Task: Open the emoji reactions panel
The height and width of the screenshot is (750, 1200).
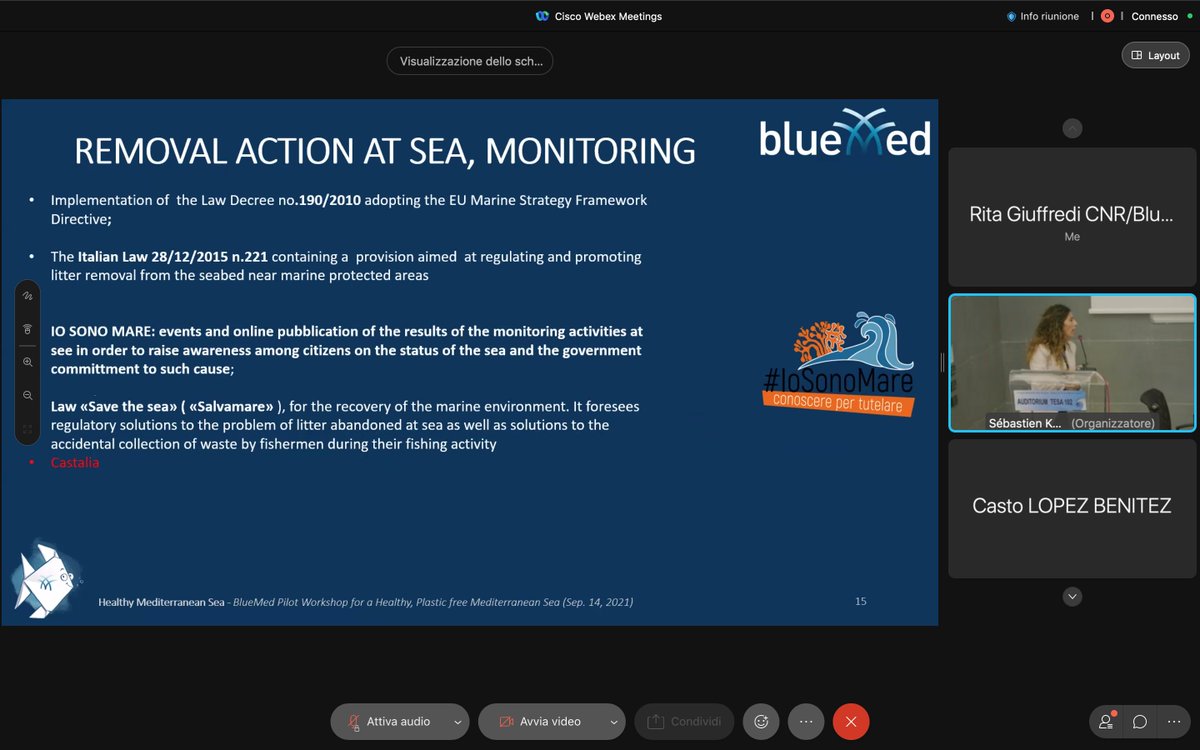Action: 760,721
